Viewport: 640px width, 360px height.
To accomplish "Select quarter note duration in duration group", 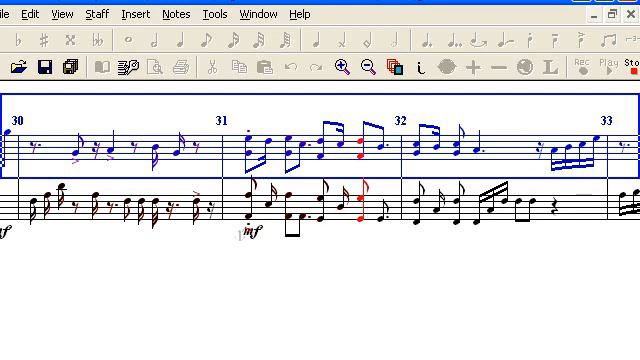I will pos(180,40).
